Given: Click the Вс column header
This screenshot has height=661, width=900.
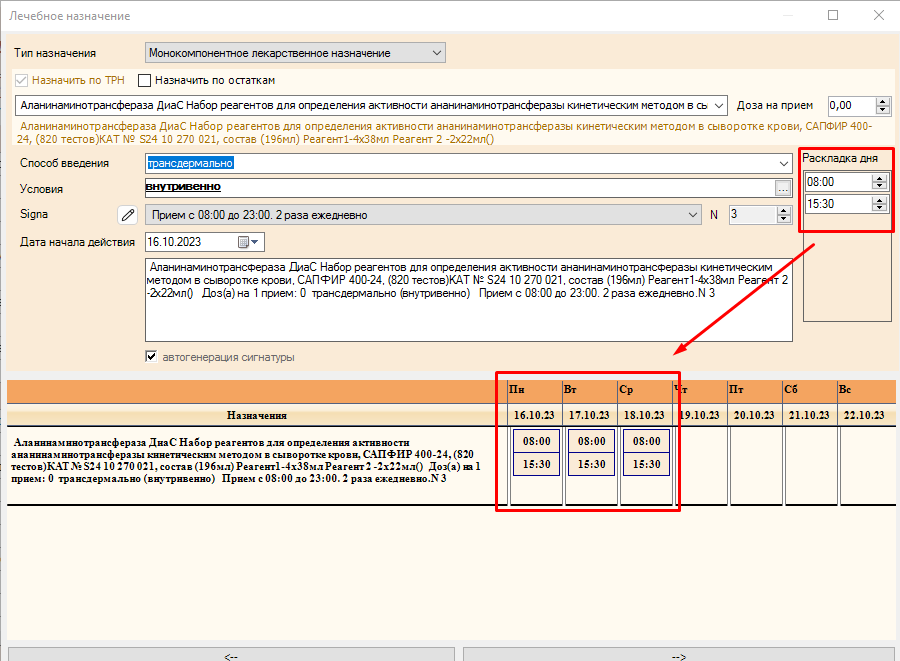Looking at the screenshot, I should point(867,390).
